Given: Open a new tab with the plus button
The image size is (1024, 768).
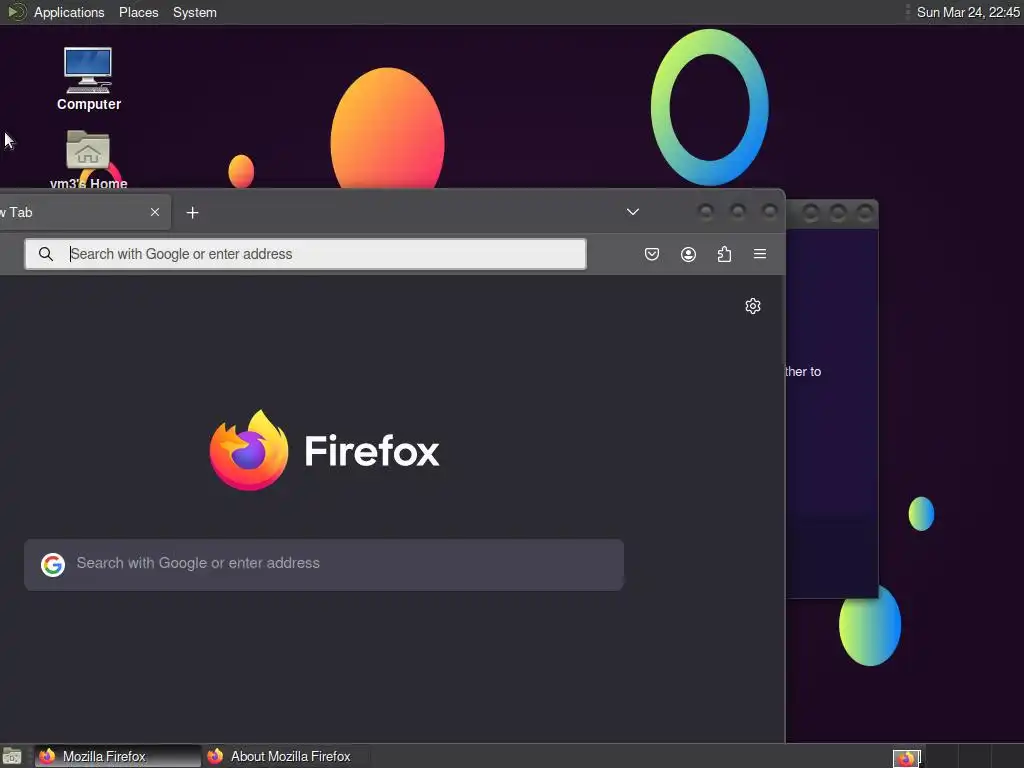Looking at the screenshot, I should tap(192, 213).
